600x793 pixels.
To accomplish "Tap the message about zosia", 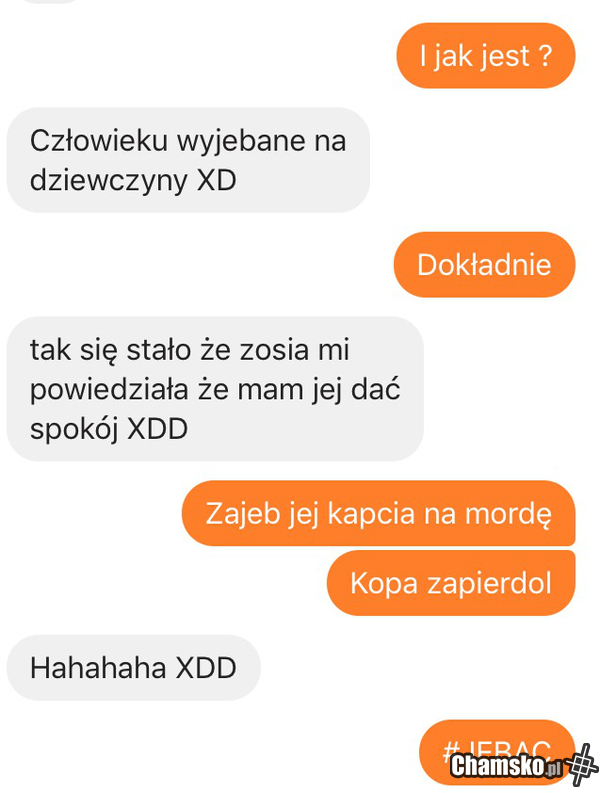I will pos(215,389).
